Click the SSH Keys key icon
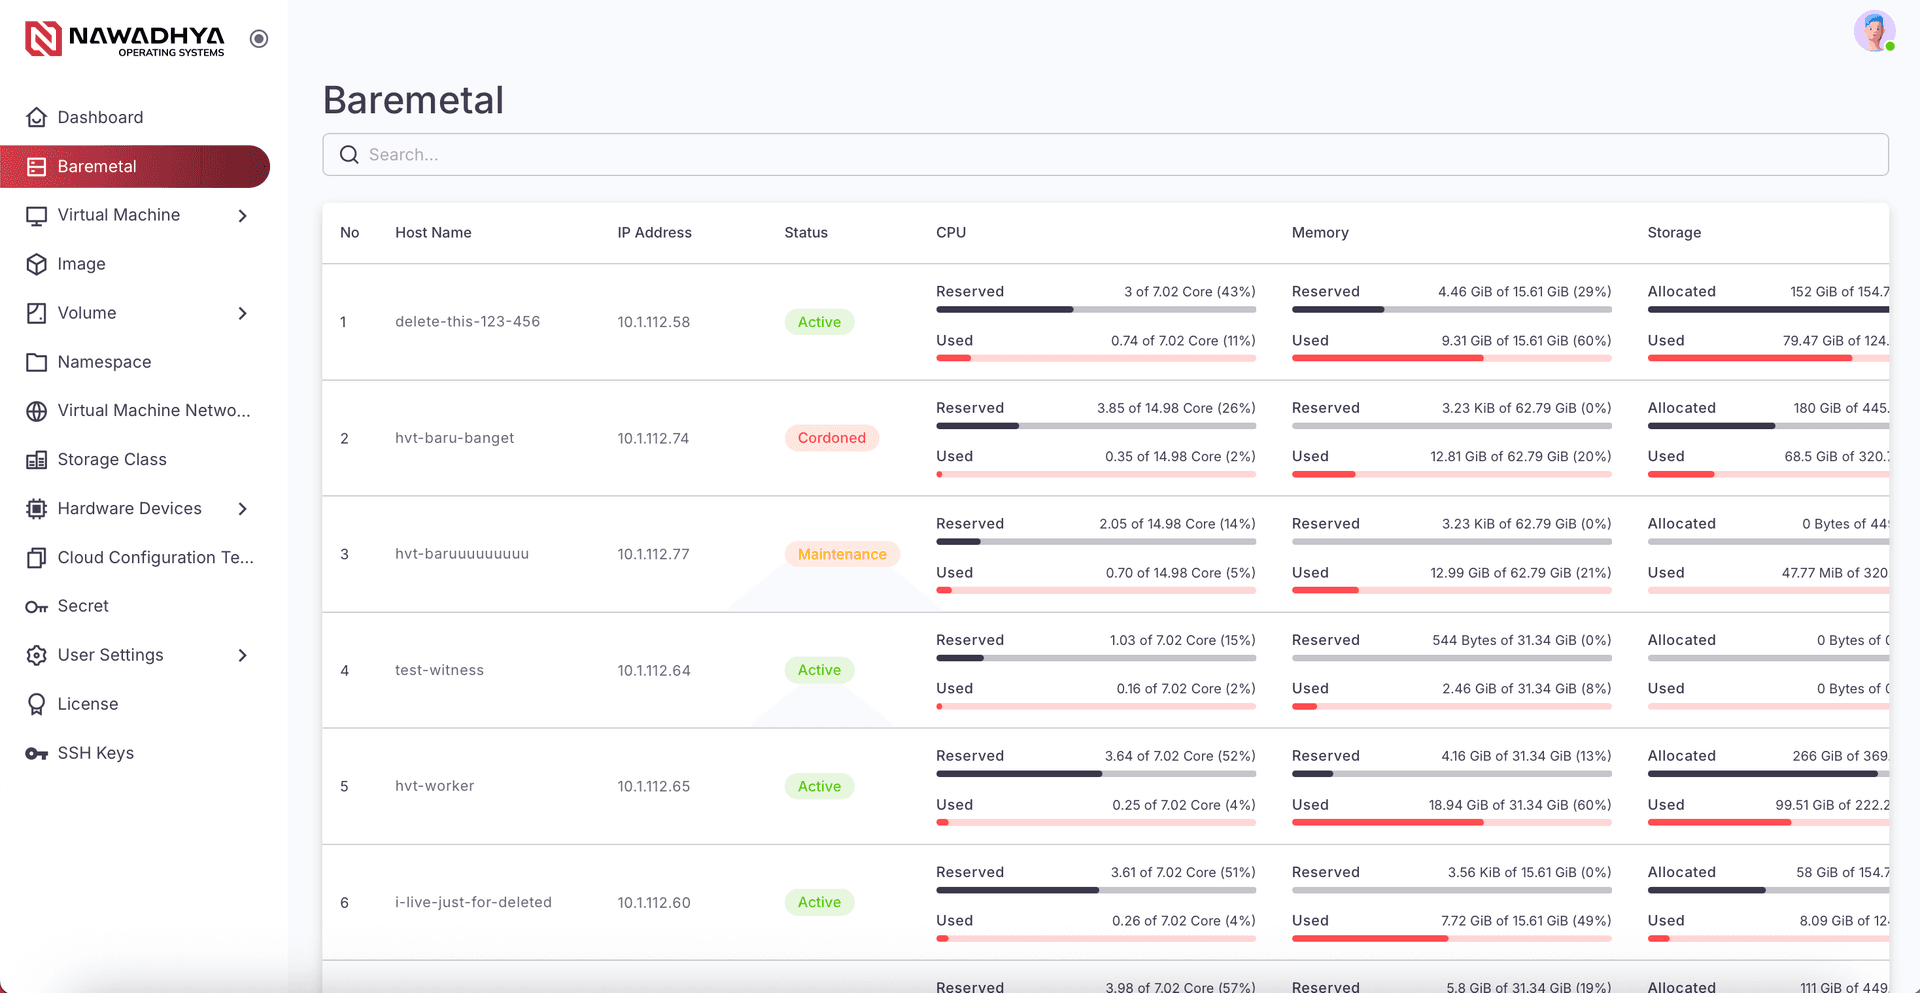Screen dimensions: 1920x993 pyautogui.click(x=37, y=753)
